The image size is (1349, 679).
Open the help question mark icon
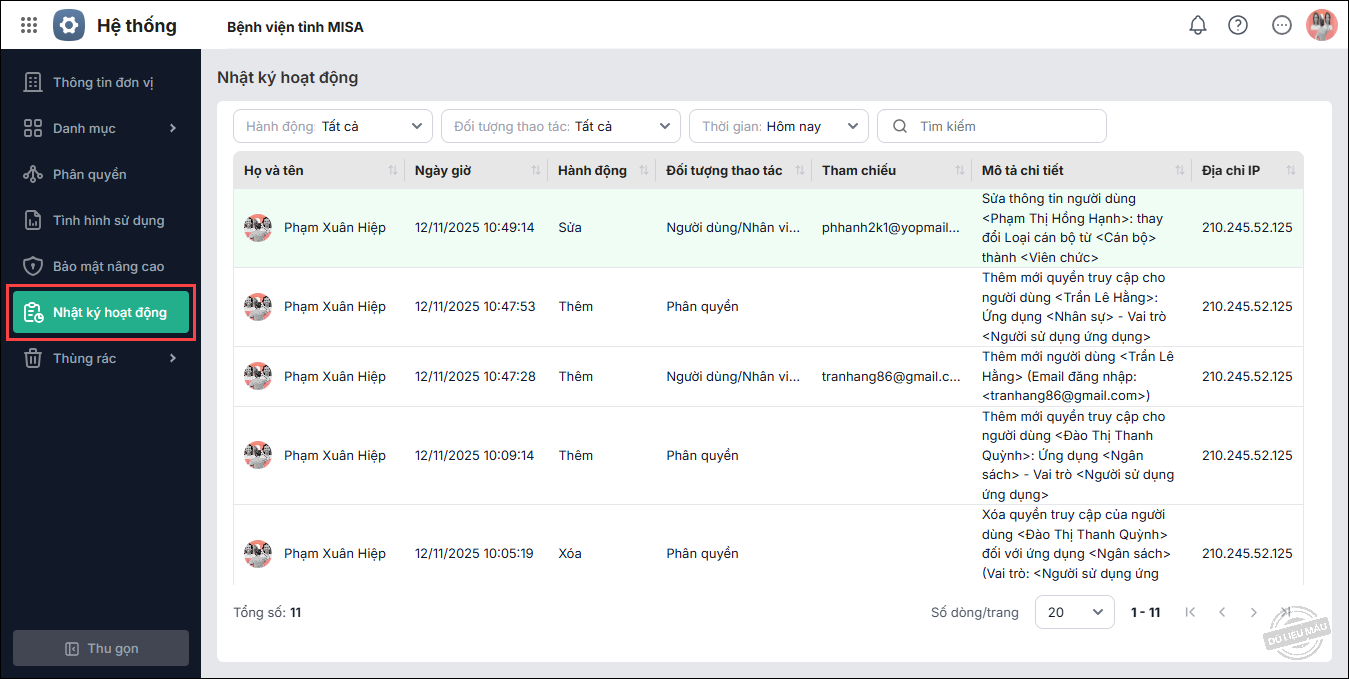[x=1238, y=25]
